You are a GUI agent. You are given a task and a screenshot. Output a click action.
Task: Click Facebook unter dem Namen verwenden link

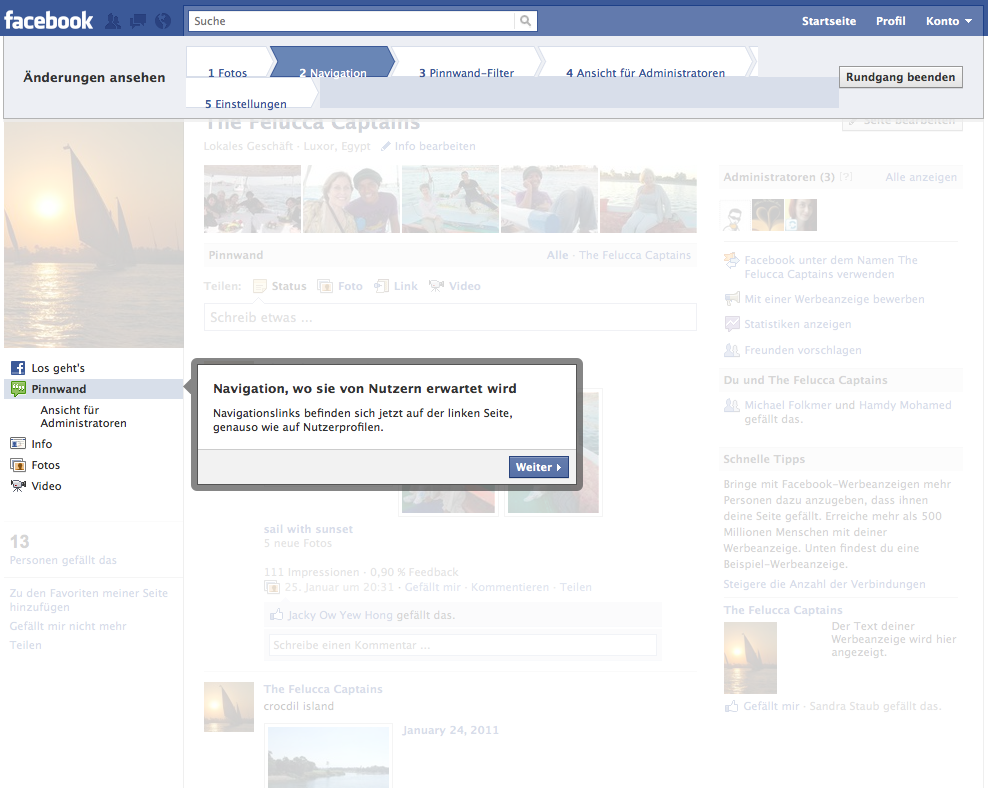click(830, 267)
